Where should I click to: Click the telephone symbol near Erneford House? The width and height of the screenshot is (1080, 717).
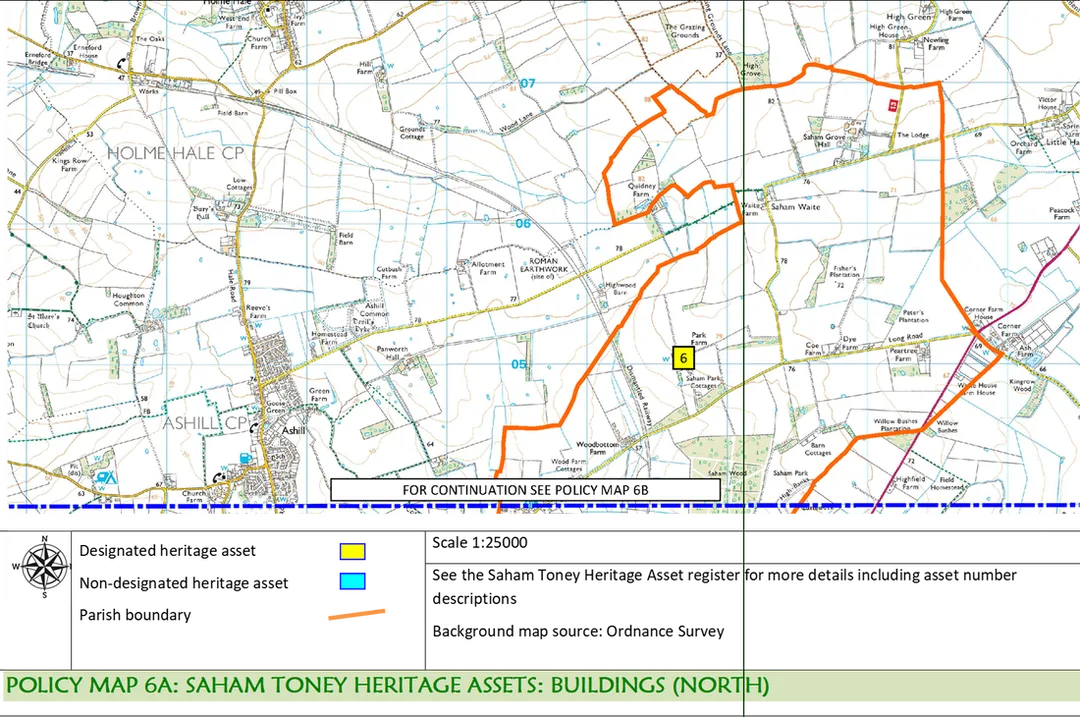[x=123, y=63]
